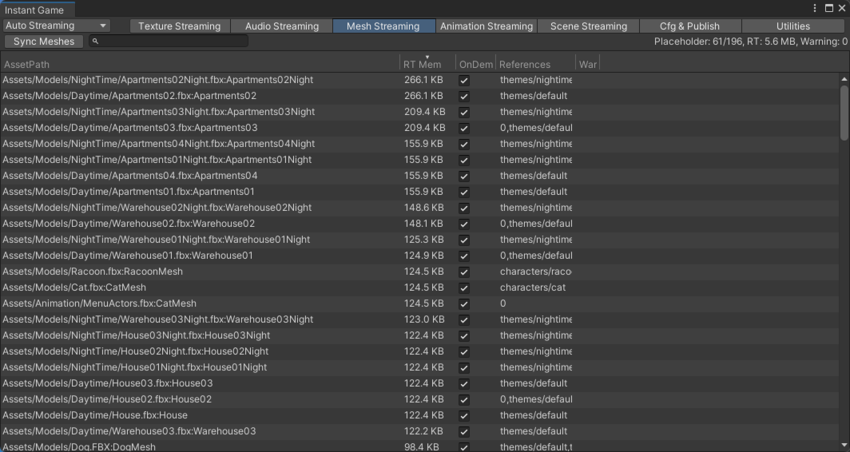The image size is (850, 452).
Task: Select the Scene Streaming tab
Action: coord(588,26)
